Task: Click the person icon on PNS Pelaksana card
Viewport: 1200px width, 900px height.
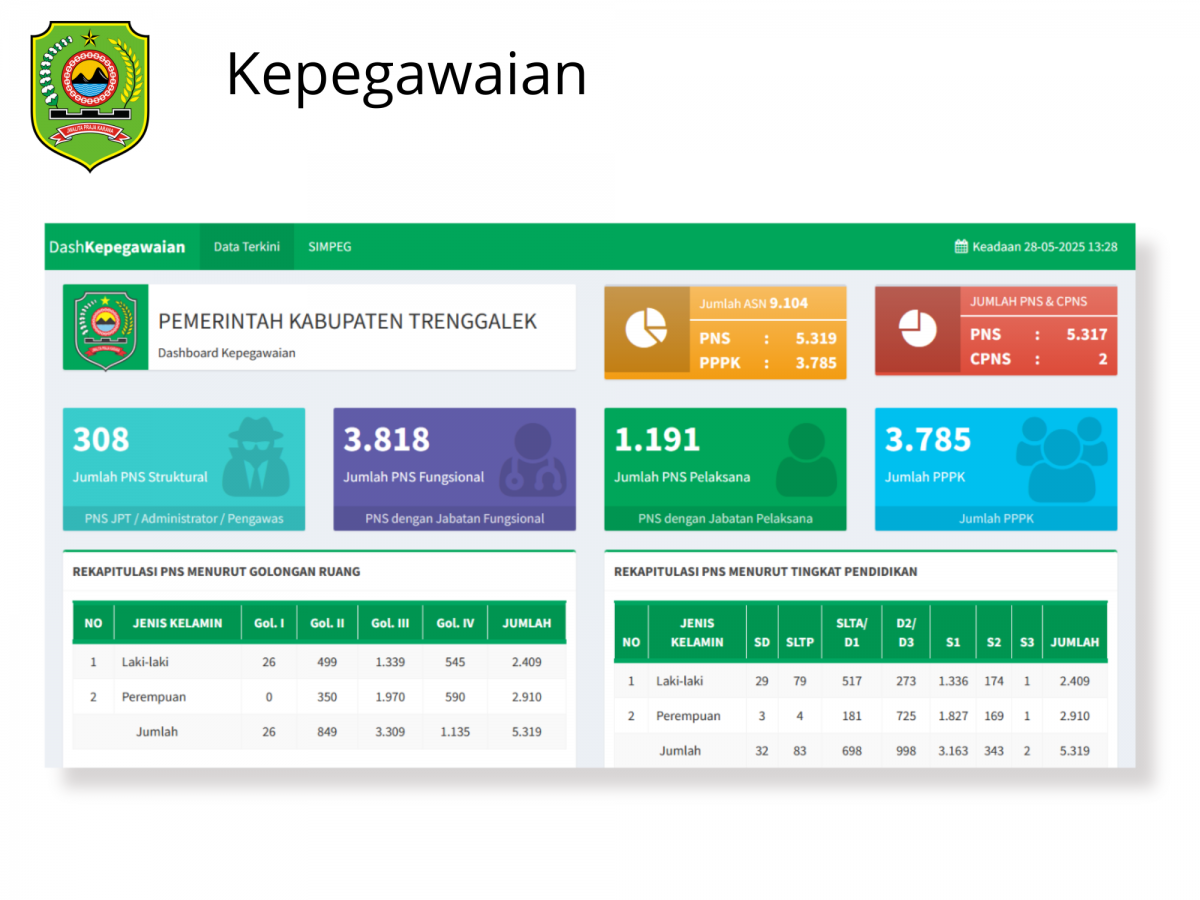Action: tap(804, 459)
